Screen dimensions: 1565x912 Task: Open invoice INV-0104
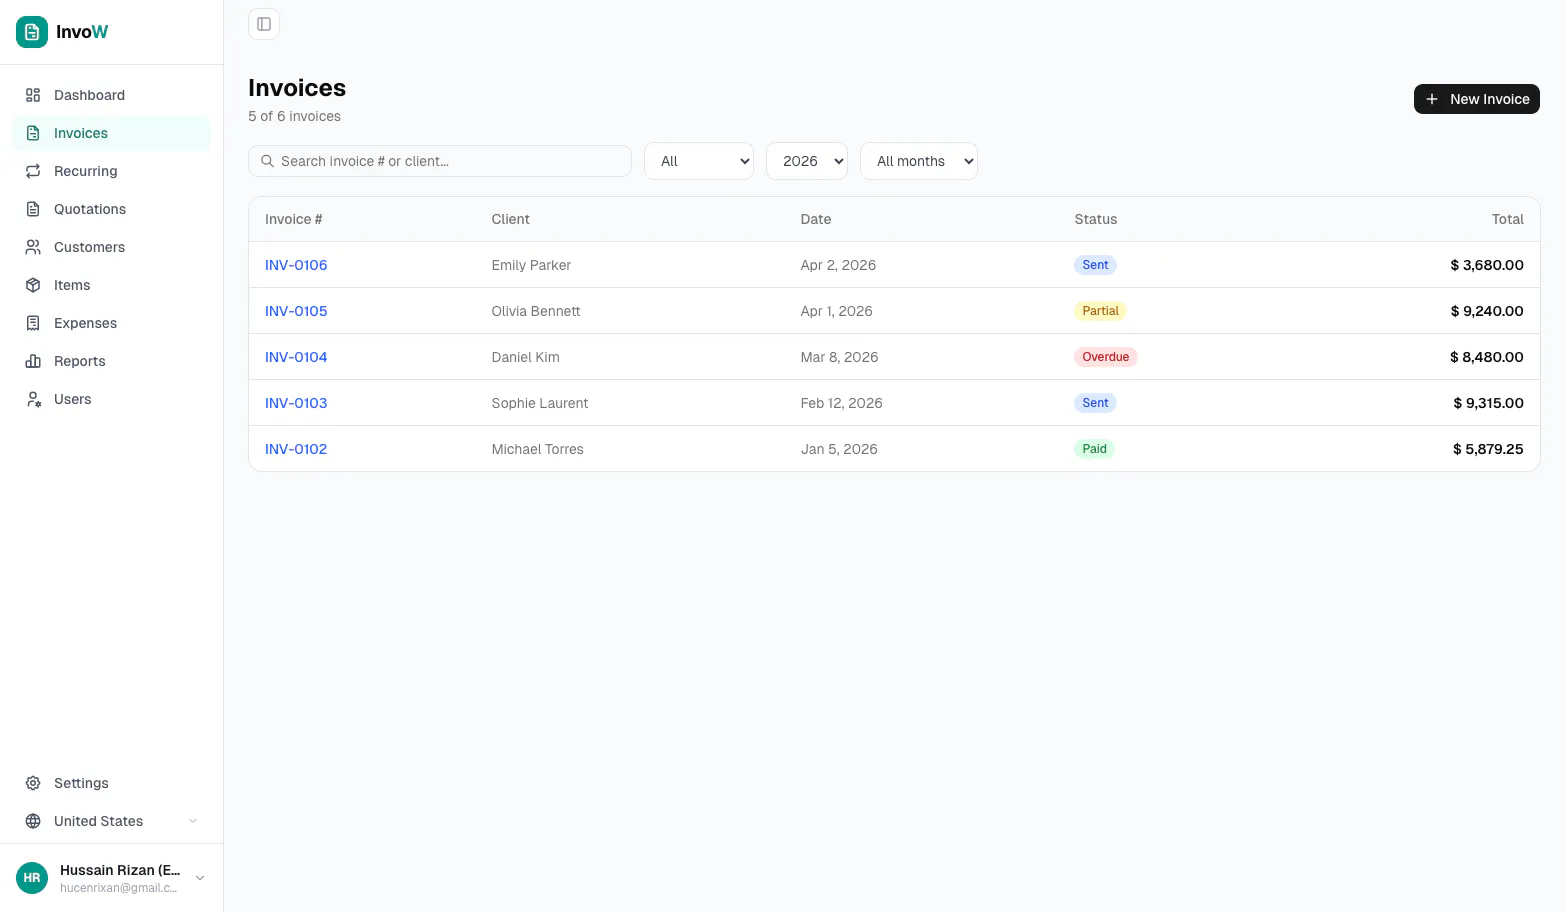296,357
